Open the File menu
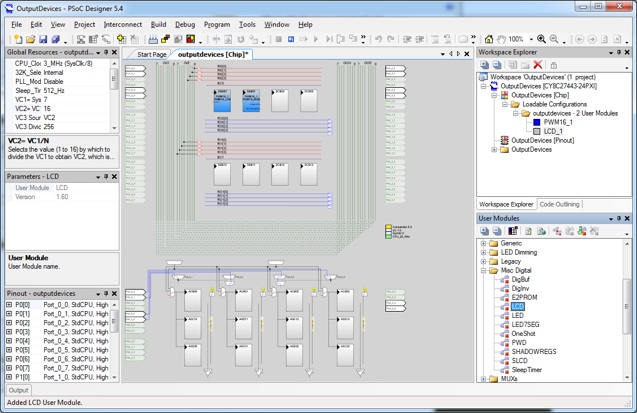637x413 pixels. [x=17, y=24]
